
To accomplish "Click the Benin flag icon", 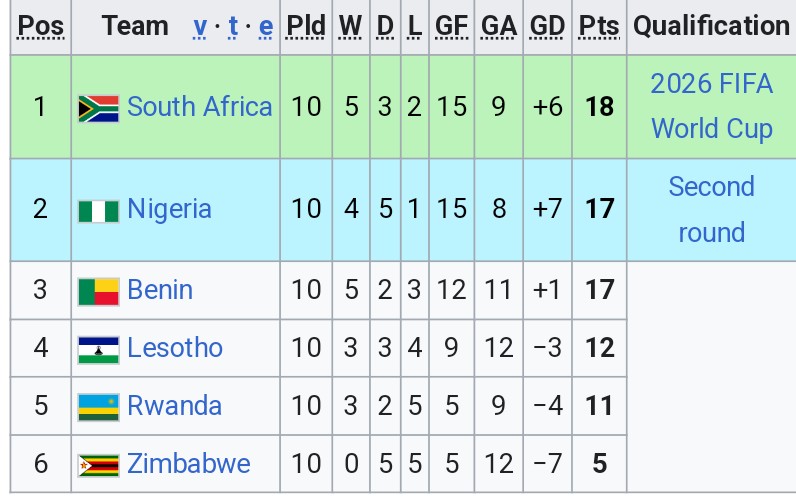I will (x=98, y=291).
